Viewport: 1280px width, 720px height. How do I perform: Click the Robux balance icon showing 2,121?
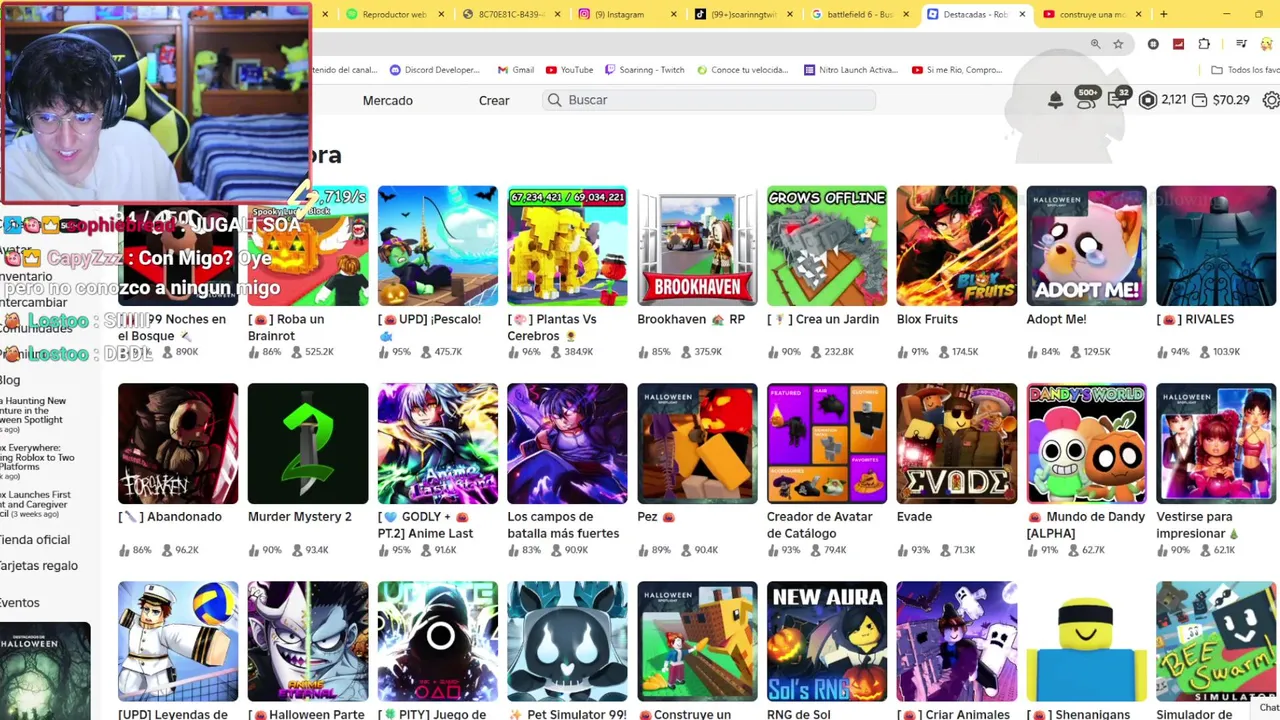tap(1148, 100)
